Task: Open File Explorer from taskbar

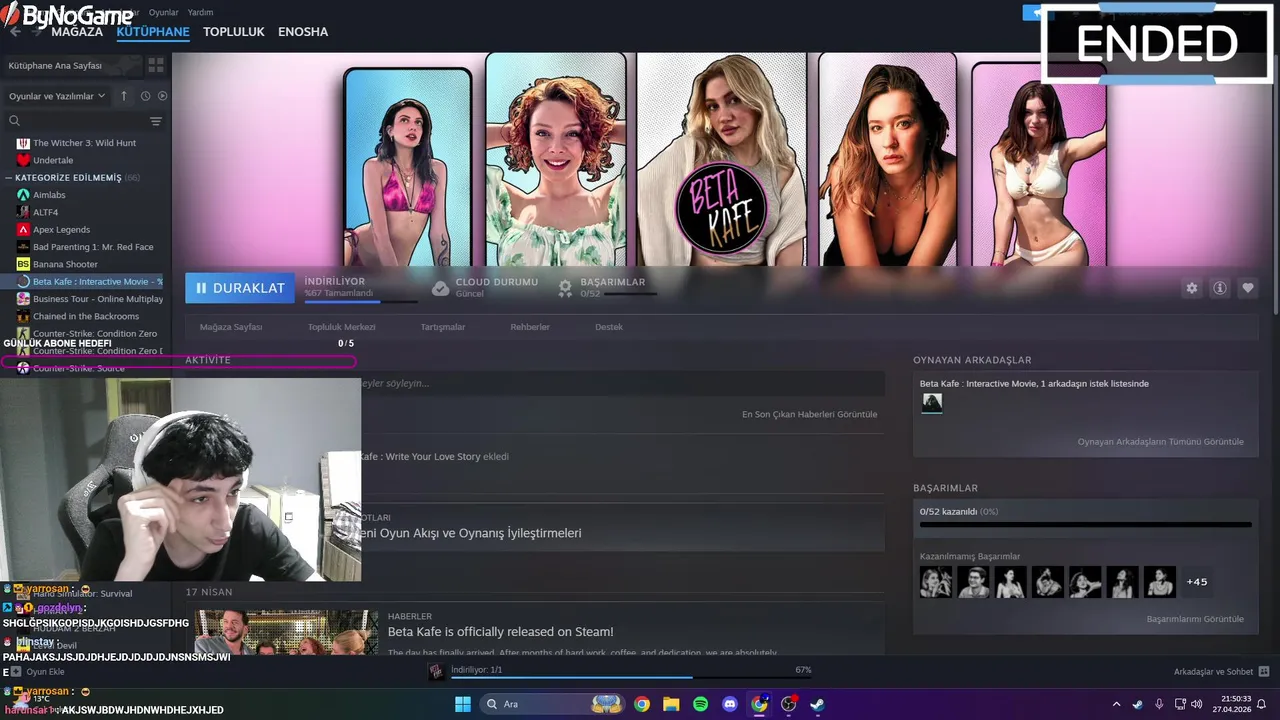Action: 671,704
